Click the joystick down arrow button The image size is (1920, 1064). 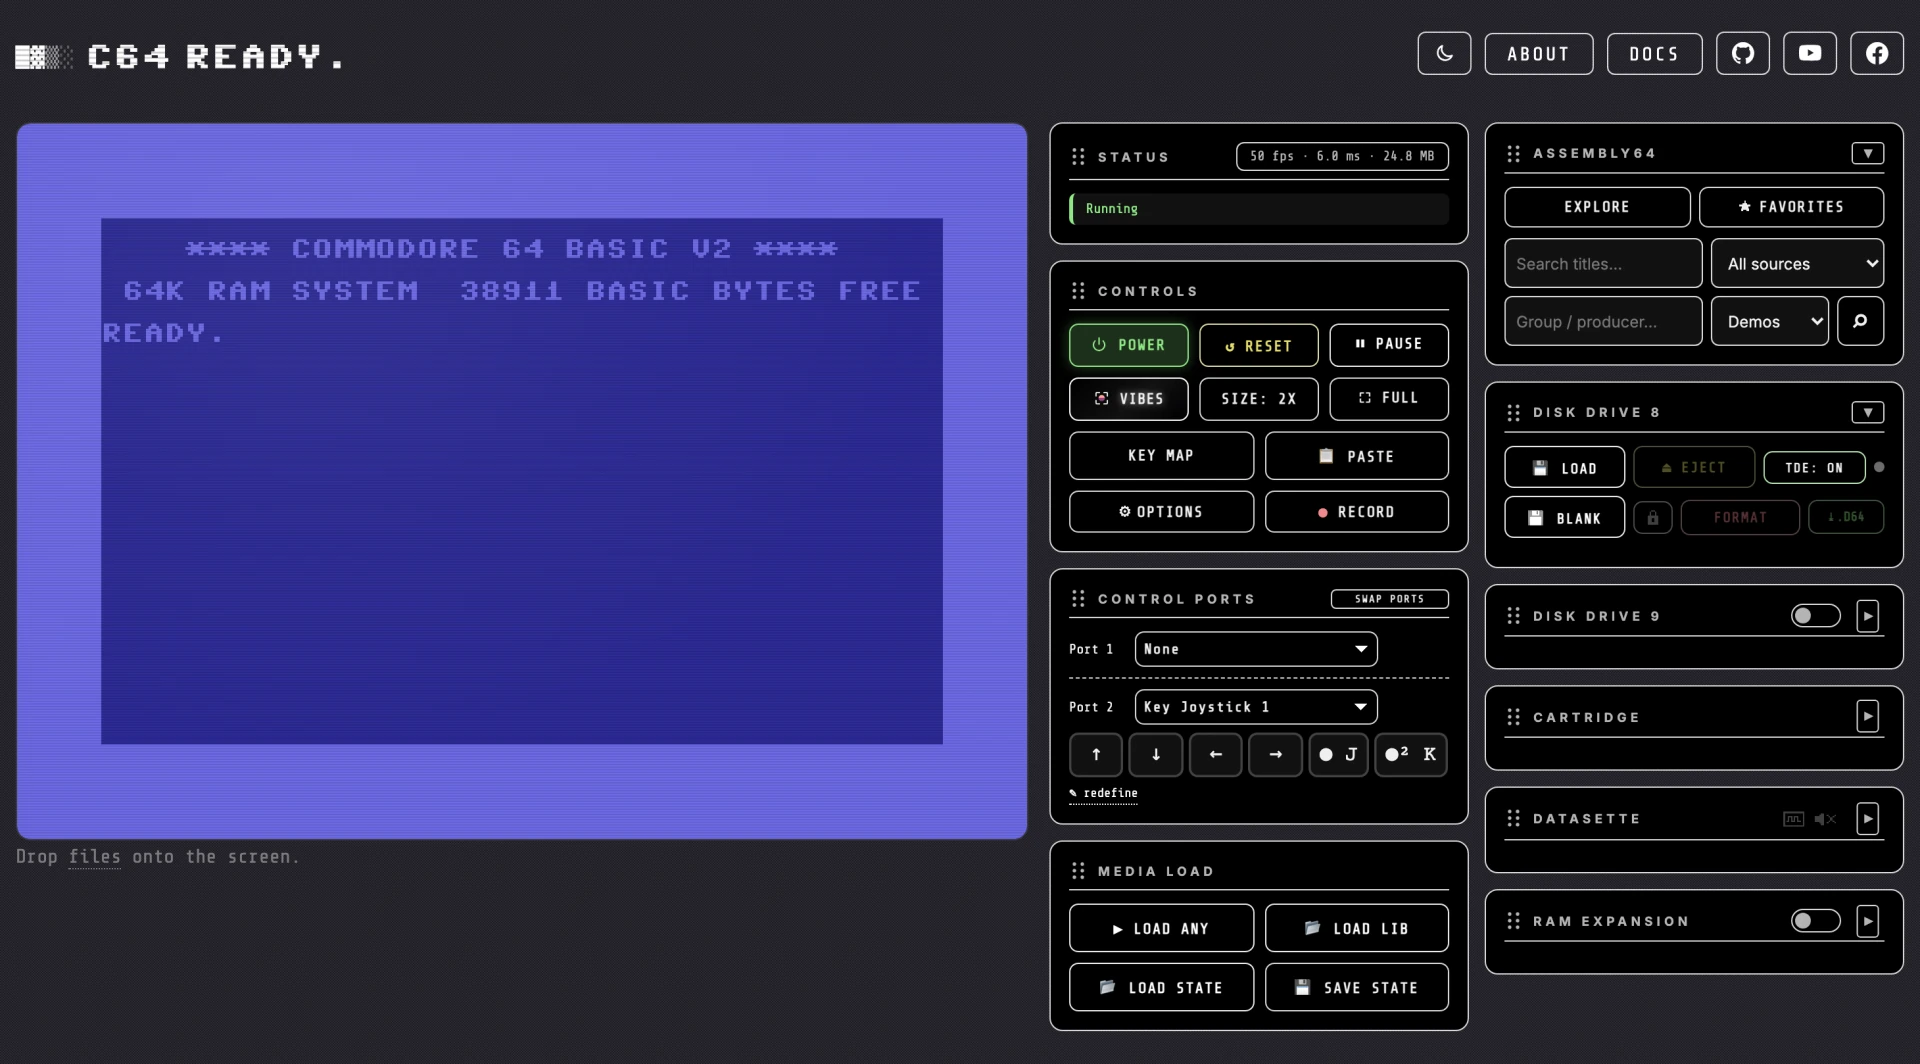(x=1156, y=755)
